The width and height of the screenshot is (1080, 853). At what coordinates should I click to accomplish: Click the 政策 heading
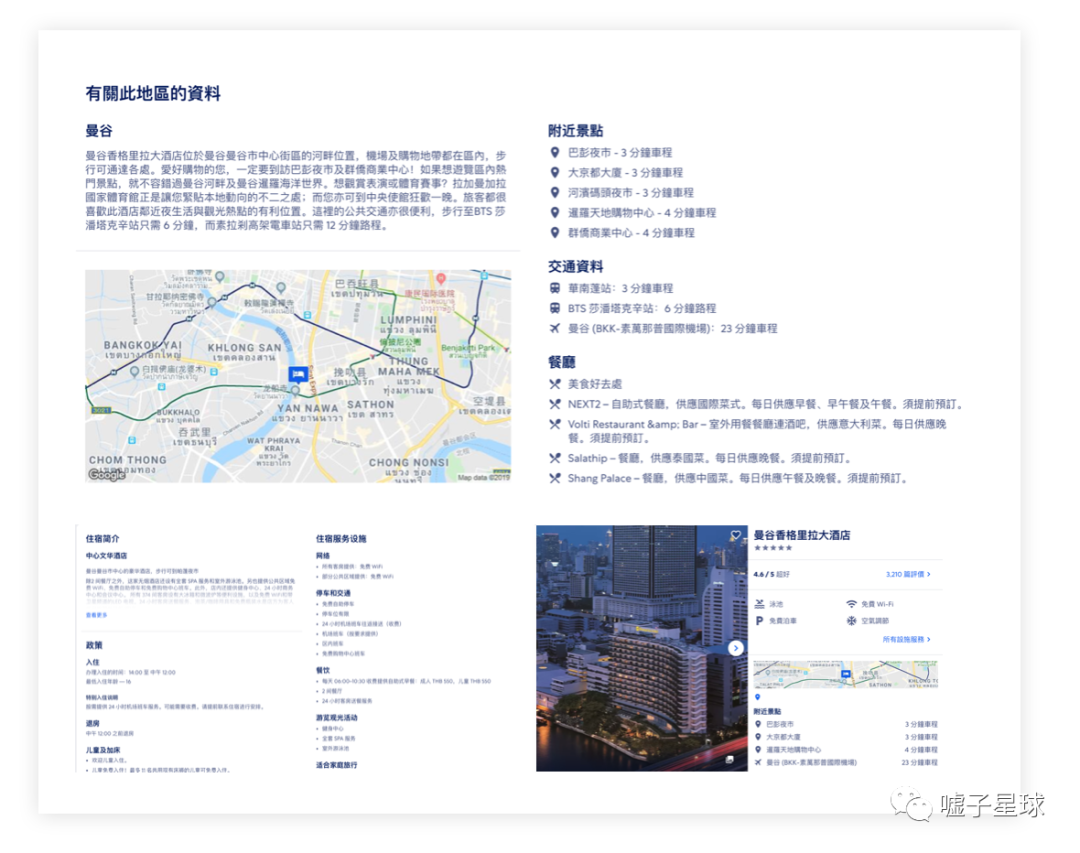[94, 646]
